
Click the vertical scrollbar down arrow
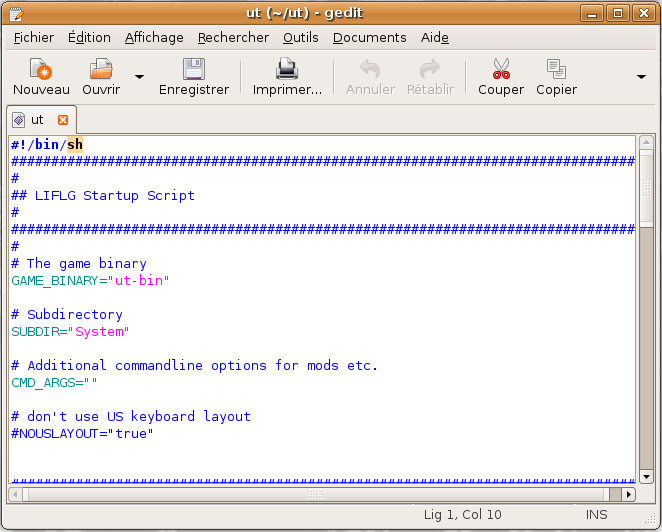(x=645, y=475)
